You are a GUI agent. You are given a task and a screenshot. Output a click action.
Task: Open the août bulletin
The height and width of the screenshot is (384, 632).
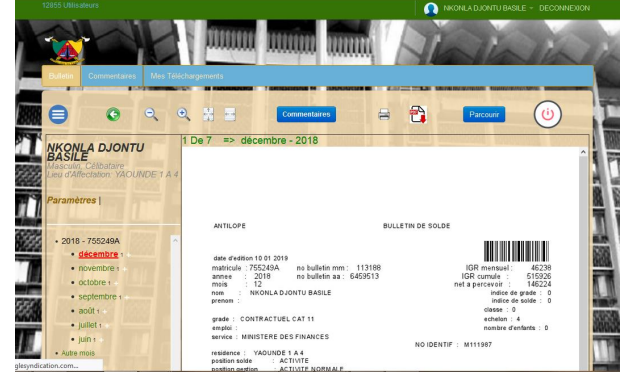pyautogui.click(x=86, y=311)
